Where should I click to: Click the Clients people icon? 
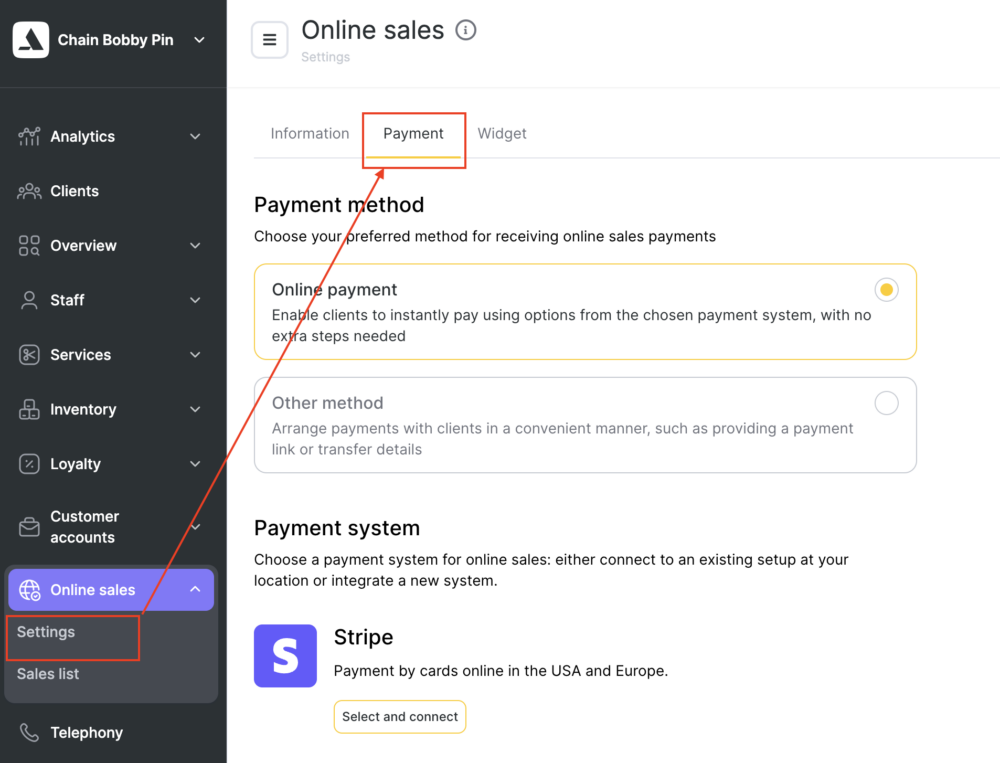29,191
